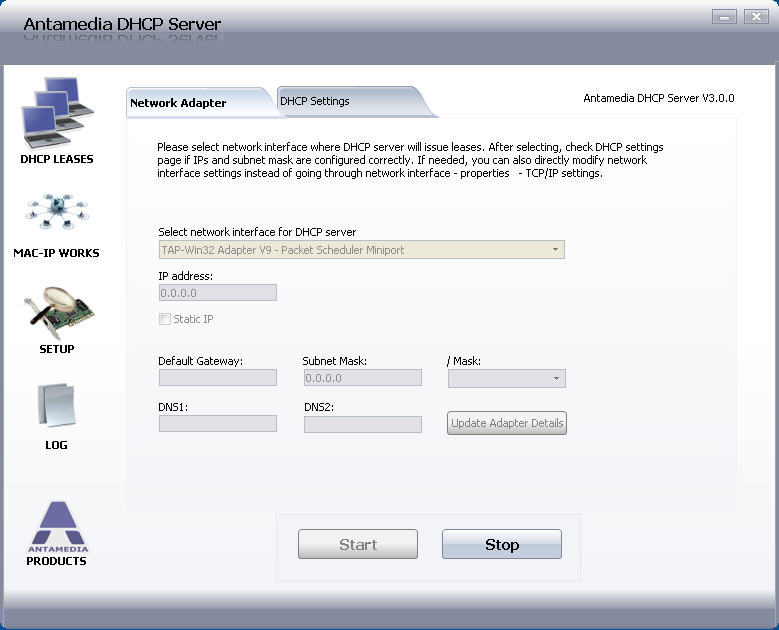Switch to the Network Adapter tab
Screen dimensions: 779x630
click(199, 103)
